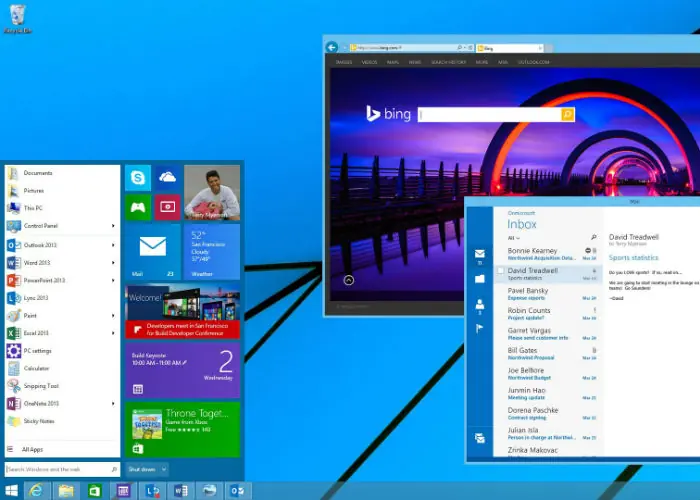Click the Search Windows and the web field

tap(62, 469)
